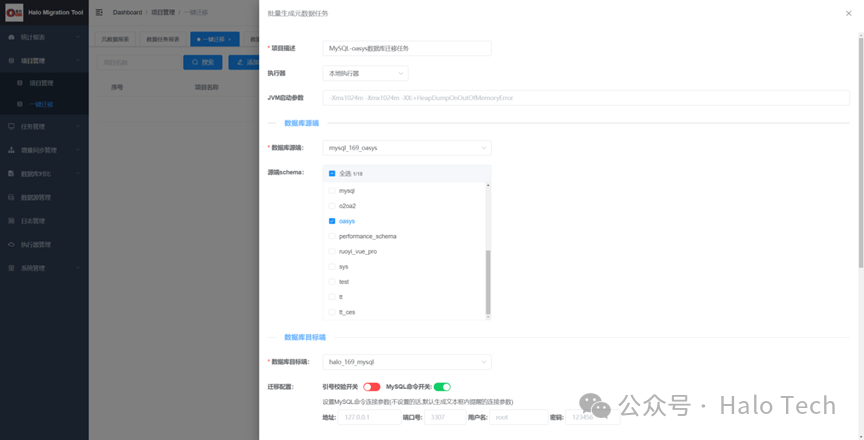Switch to the 数据任务报表 tab

(x=163, y=39)
